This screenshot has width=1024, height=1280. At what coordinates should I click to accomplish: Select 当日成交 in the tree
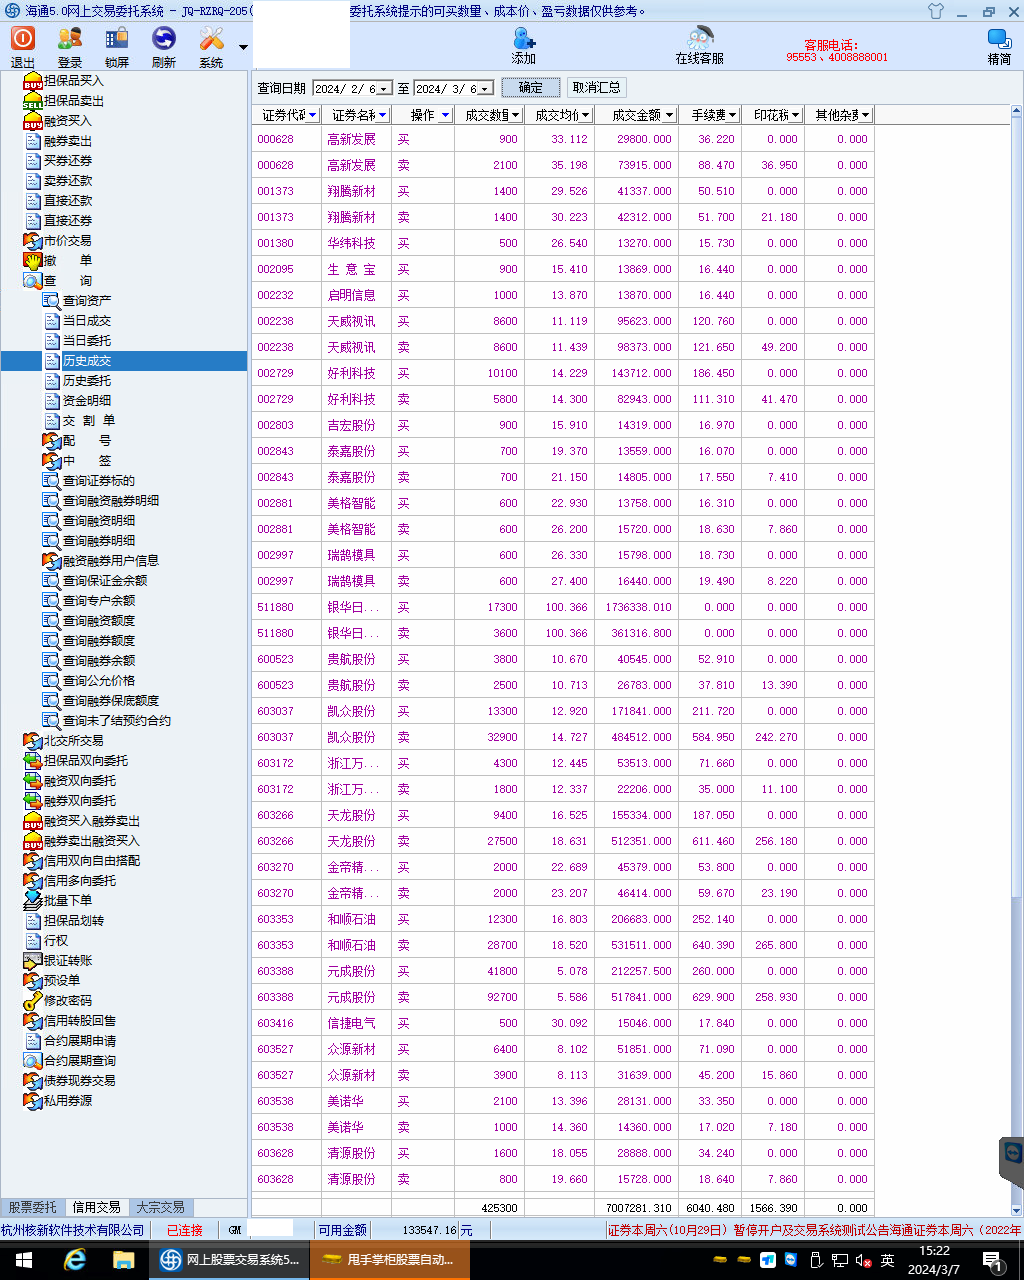click(x=87, y=320)
